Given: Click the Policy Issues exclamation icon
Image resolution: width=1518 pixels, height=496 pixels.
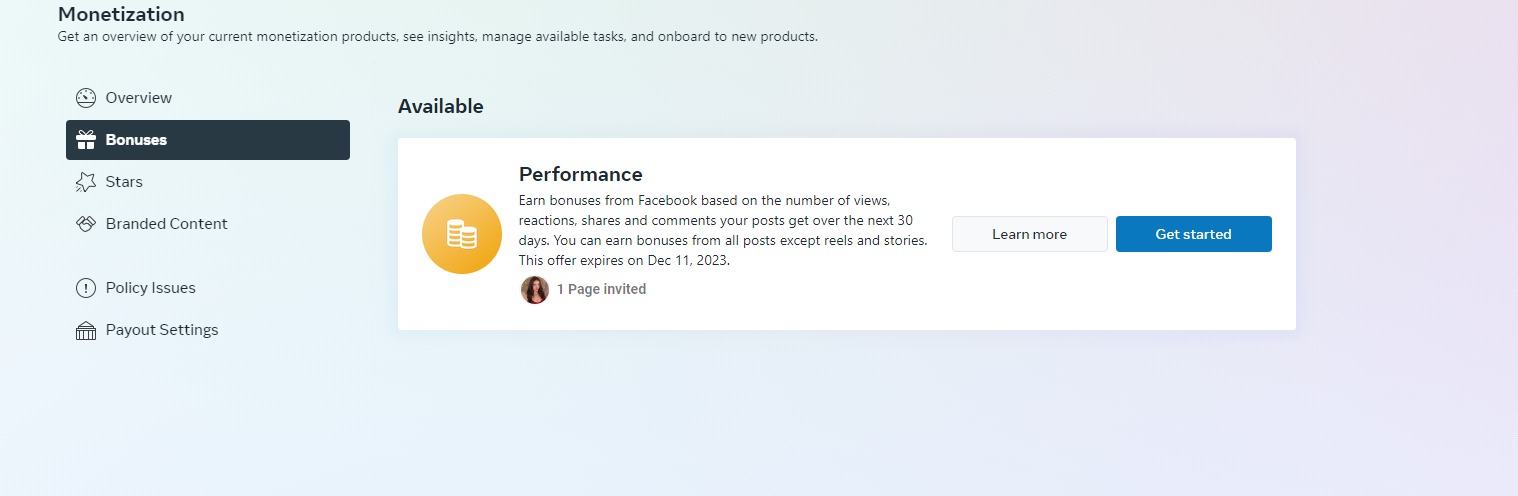Looking at the screenshot, I should pyautogui.click(x=86, y=288).
